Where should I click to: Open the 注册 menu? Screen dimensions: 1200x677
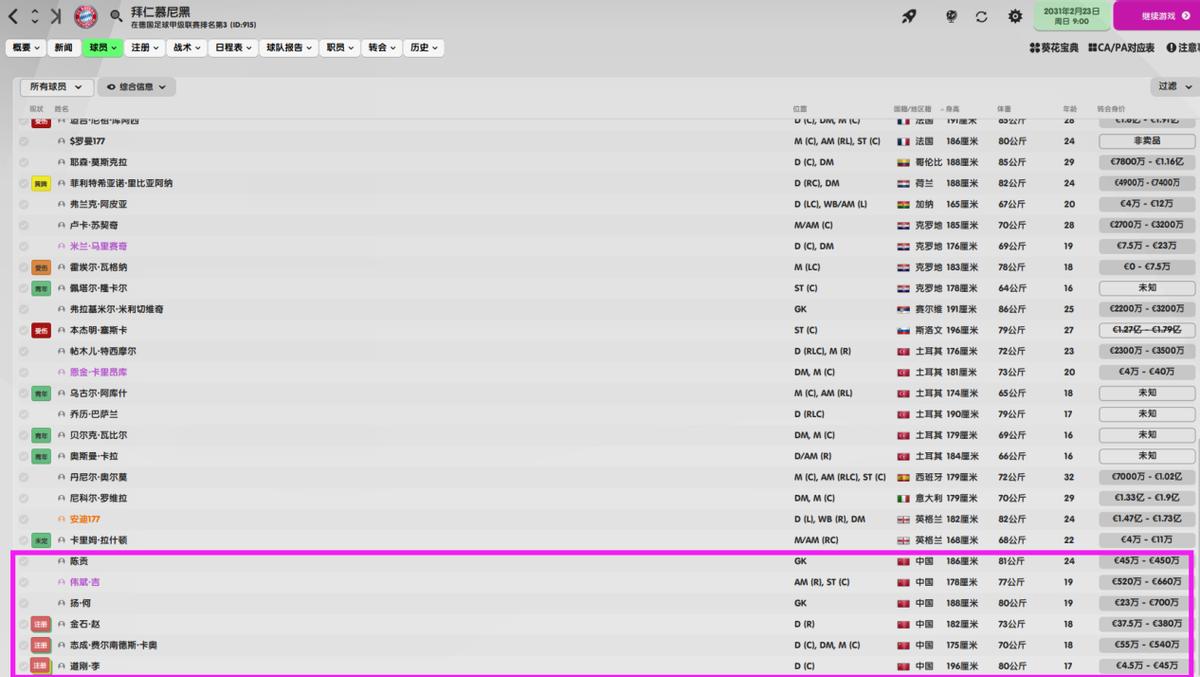(x=145, y=47)
